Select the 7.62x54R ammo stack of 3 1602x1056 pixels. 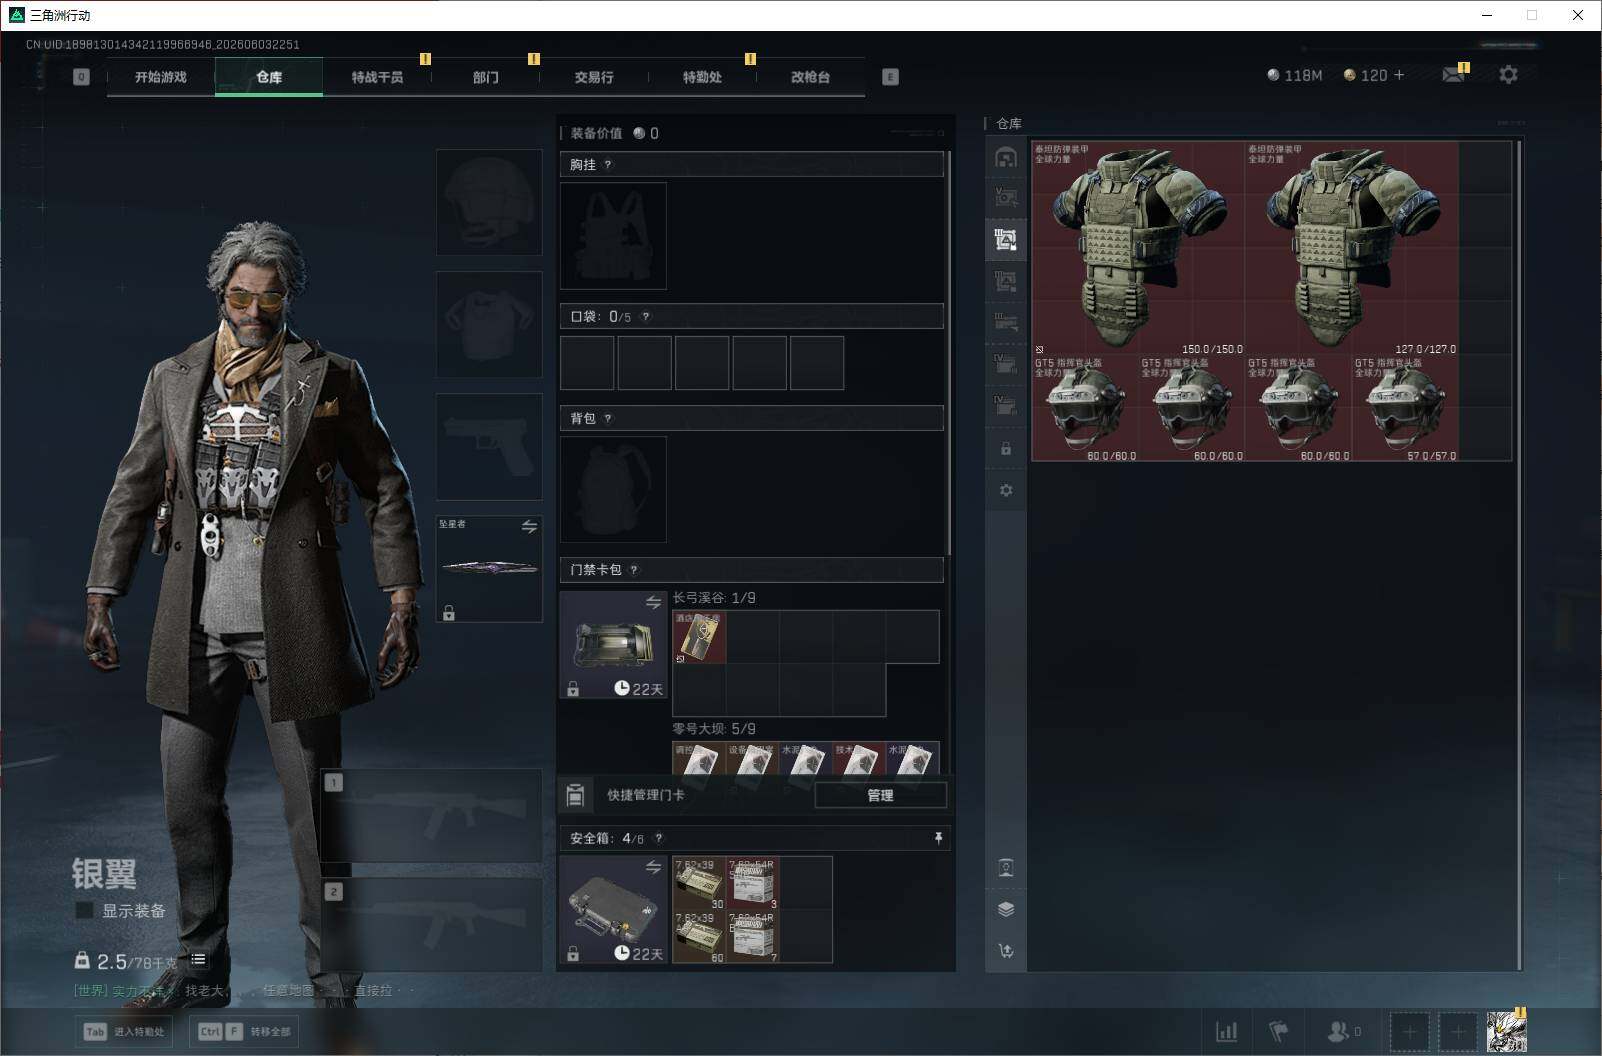tap(752, 883)
